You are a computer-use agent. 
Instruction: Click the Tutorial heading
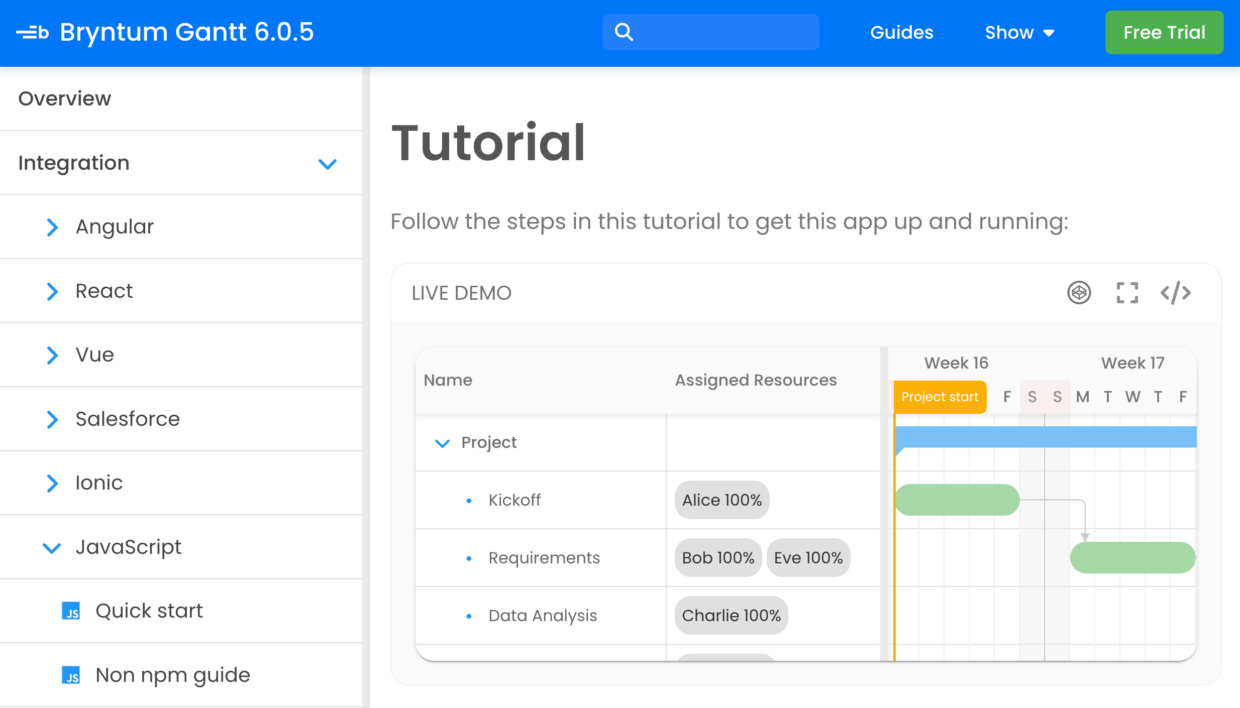(488, 142)
